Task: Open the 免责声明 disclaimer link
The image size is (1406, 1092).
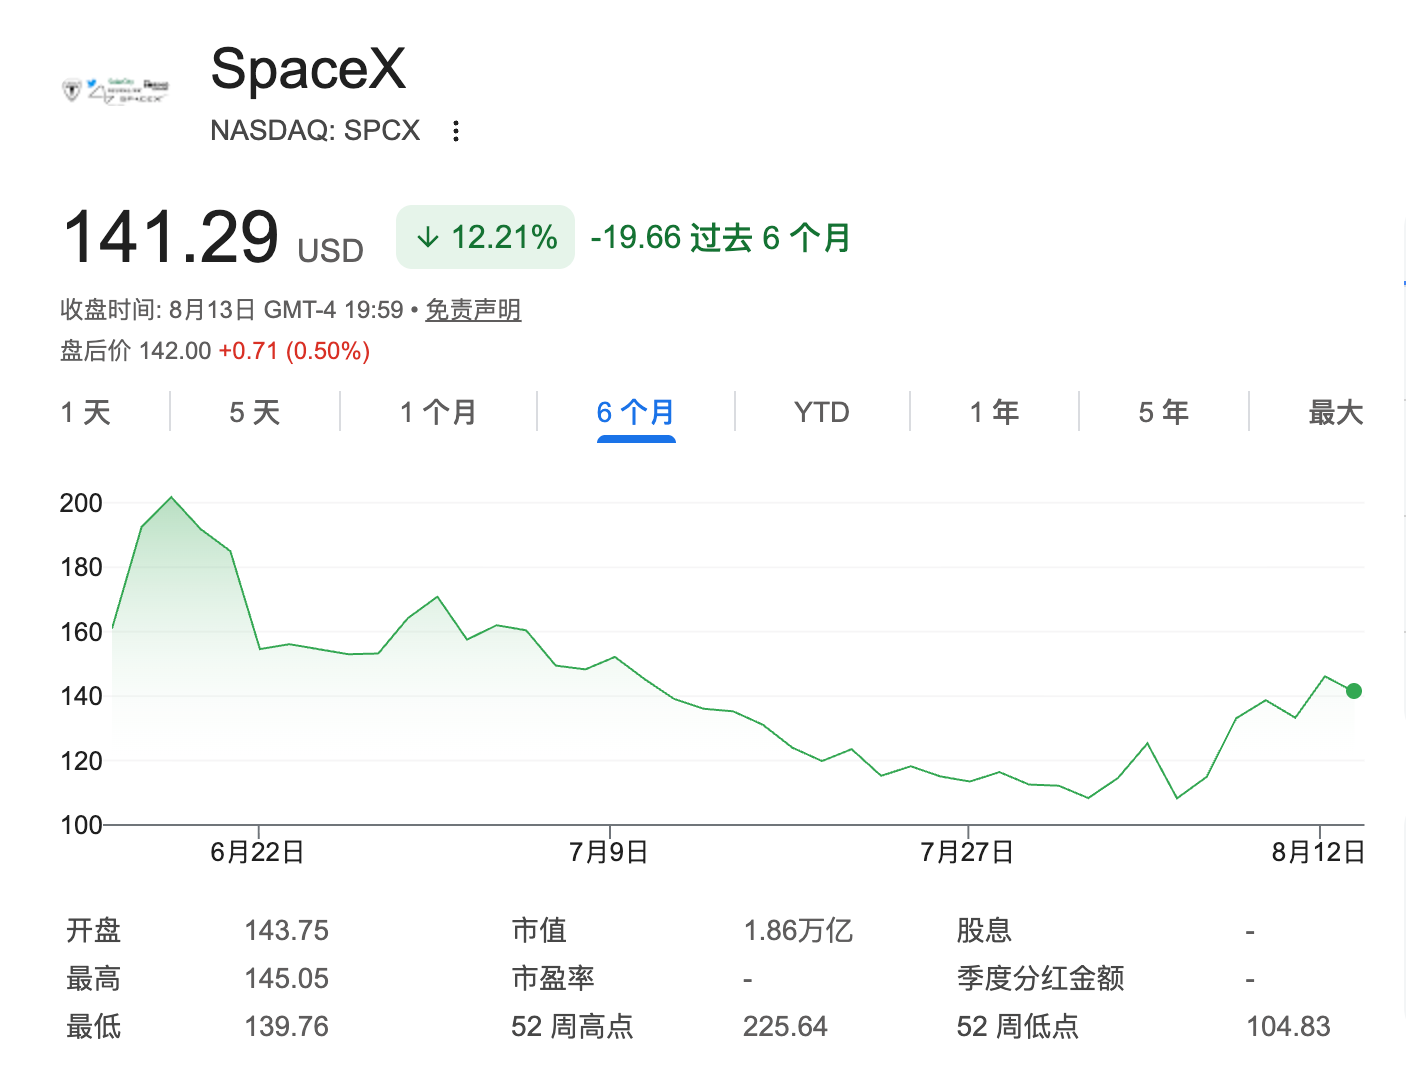Action: (x=473, y=310)
